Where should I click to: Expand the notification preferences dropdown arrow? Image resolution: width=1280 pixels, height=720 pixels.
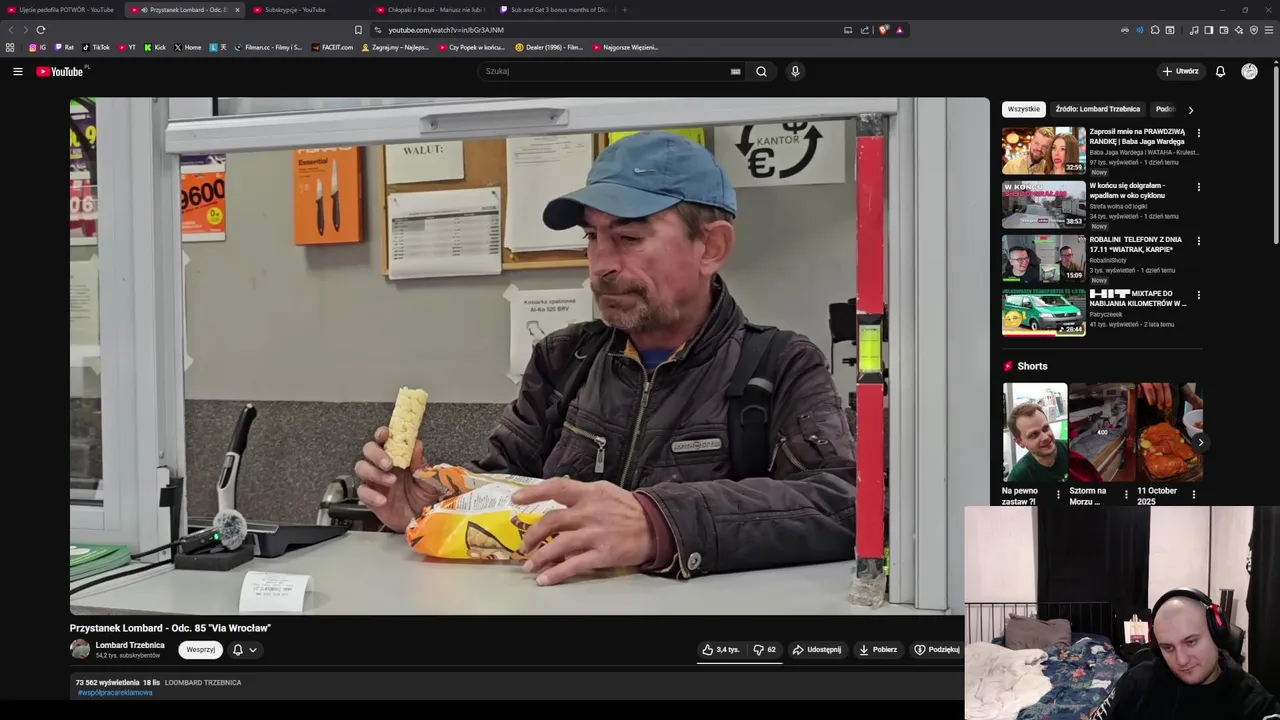(253, 650)
